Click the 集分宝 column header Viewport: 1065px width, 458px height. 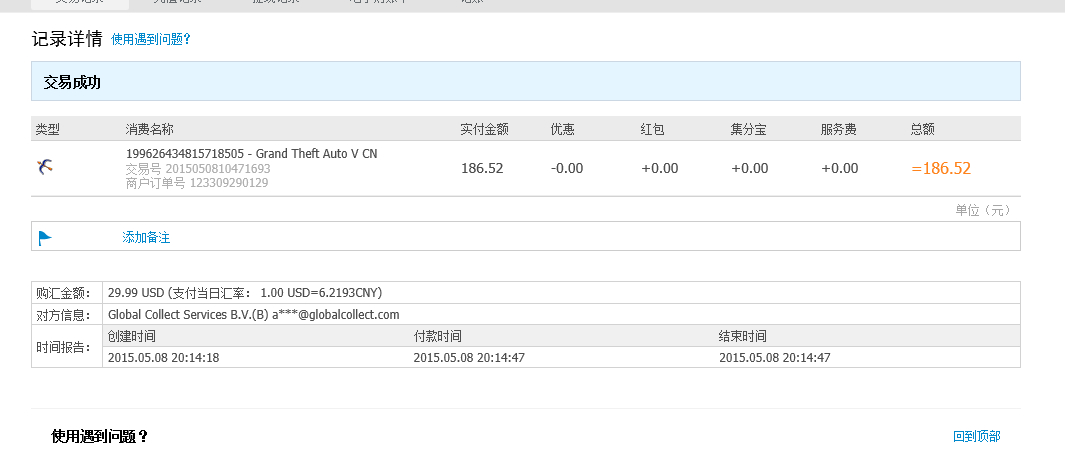point(748,129)
